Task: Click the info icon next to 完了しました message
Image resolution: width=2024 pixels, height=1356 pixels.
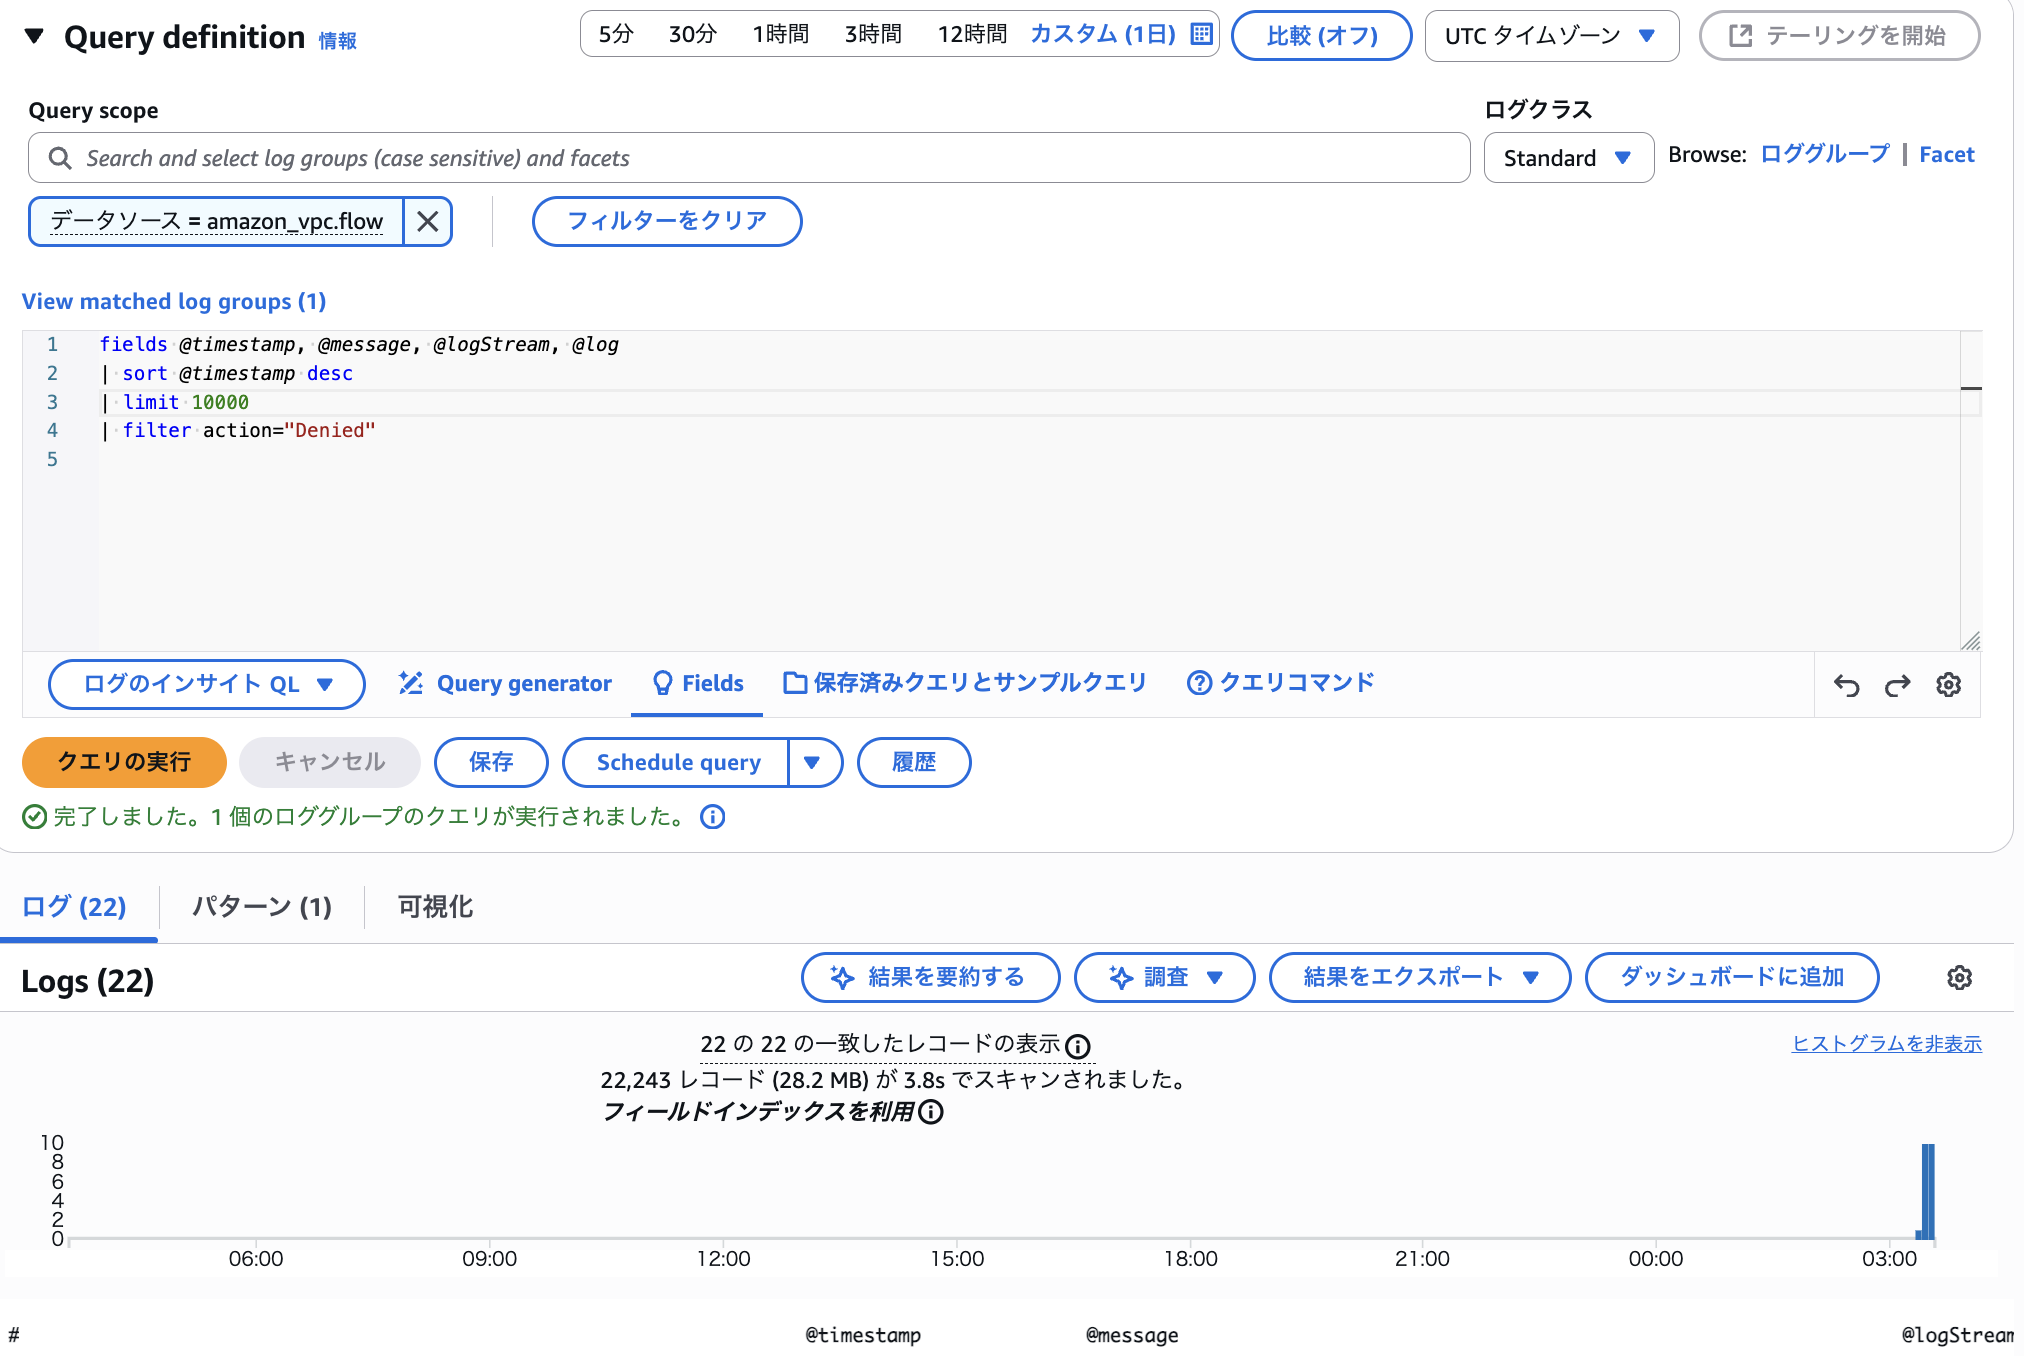Action: pyautogui.click(x=712, y=817)
